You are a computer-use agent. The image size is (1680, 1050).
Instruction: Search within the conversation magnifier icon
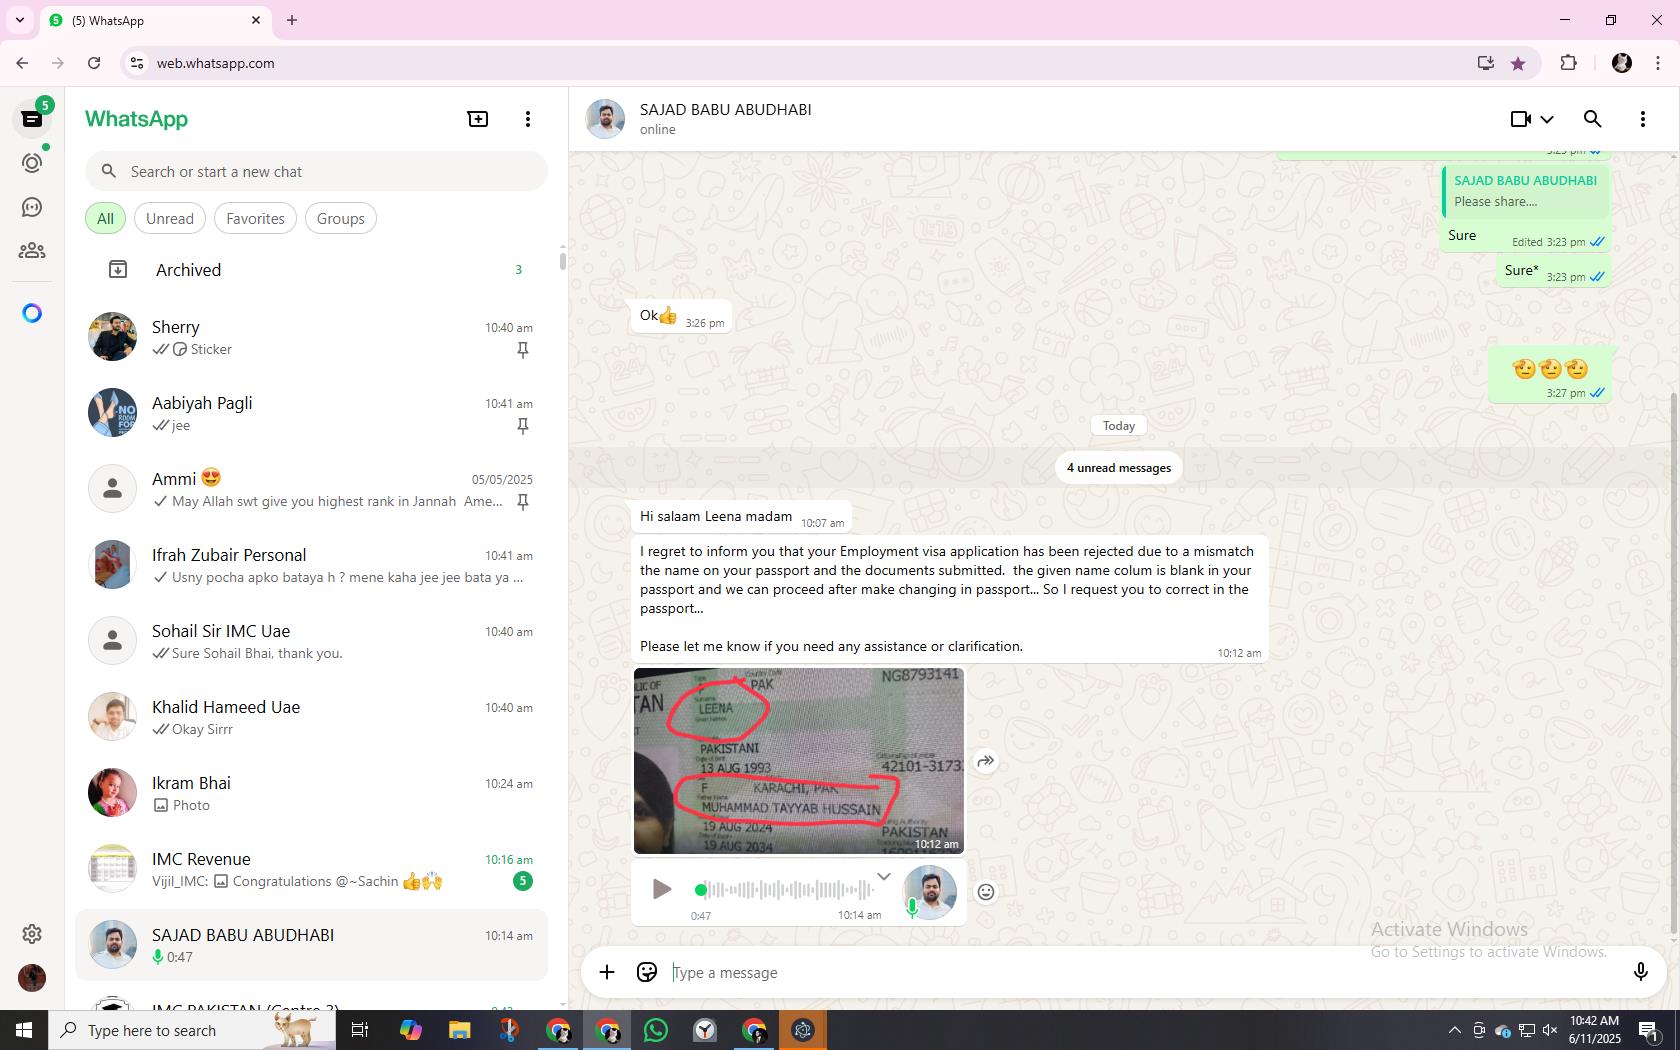pyautogui.click(x=1593, y=119)
